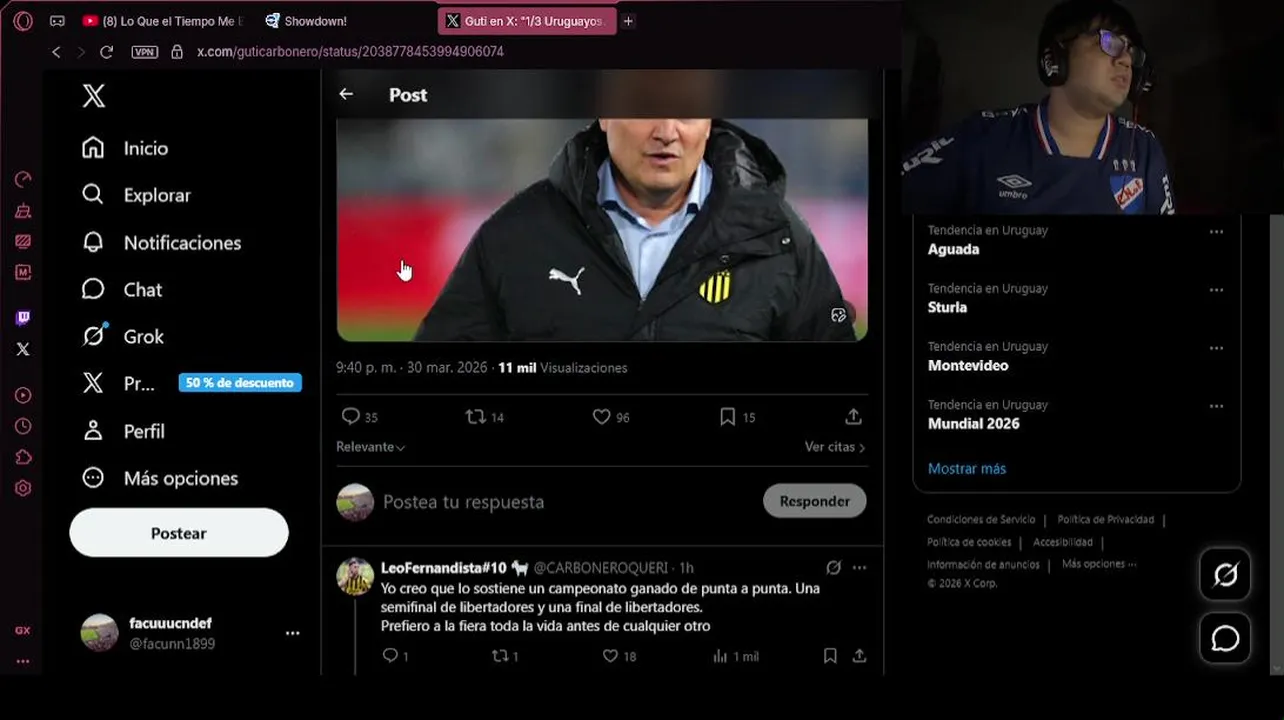Like the main post with heart icon
This screenshot has width=1284, height=720.
pos(601,417)
